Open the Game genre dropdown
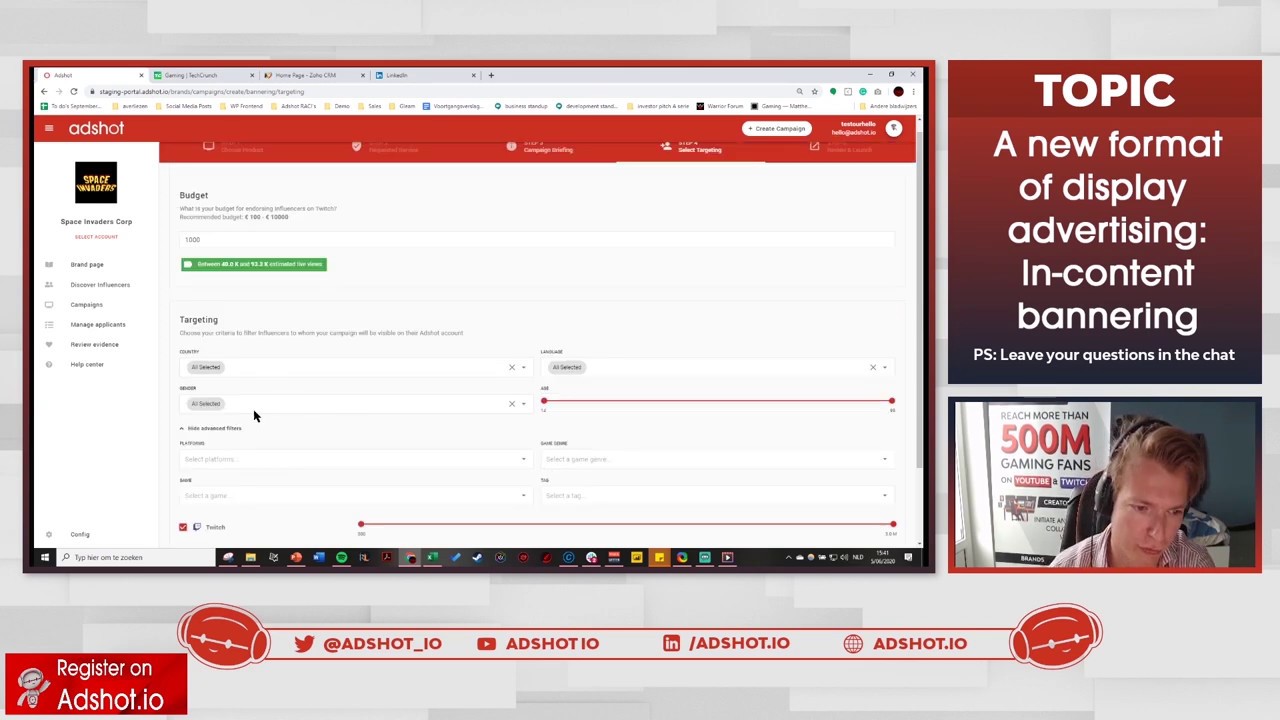 click(x=716, y=459)
